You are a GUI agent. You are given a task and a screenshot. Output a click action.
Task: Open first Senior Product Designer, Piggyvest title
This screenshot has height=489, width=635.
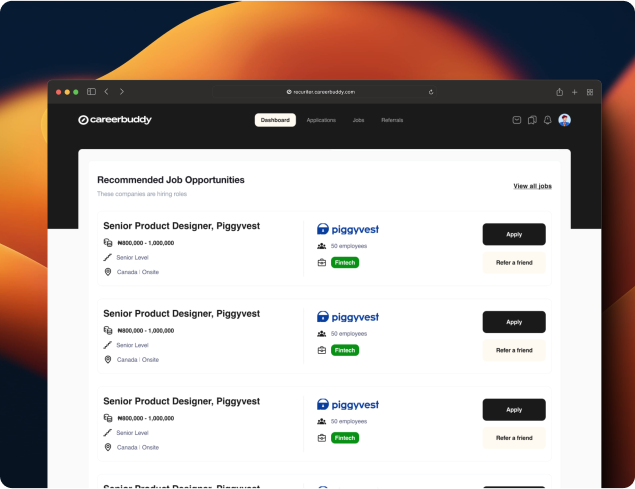[181, 226]
